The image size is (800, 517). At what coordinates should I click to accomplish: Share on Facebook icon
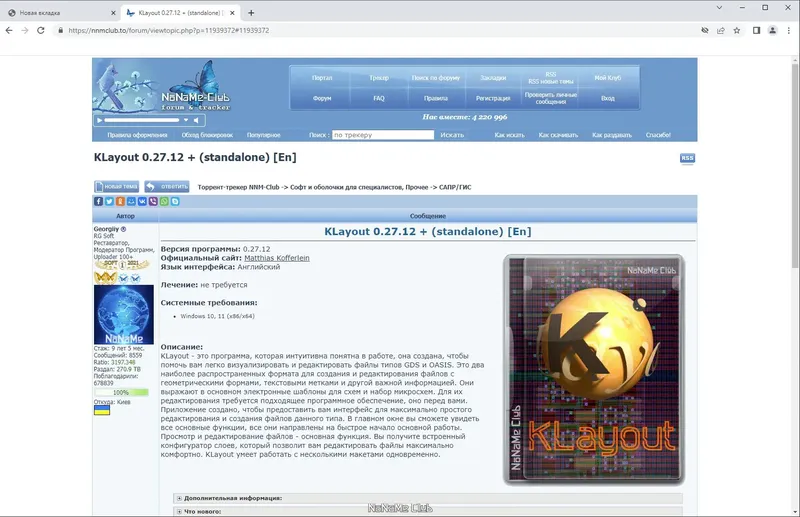[x=98, y=202]
